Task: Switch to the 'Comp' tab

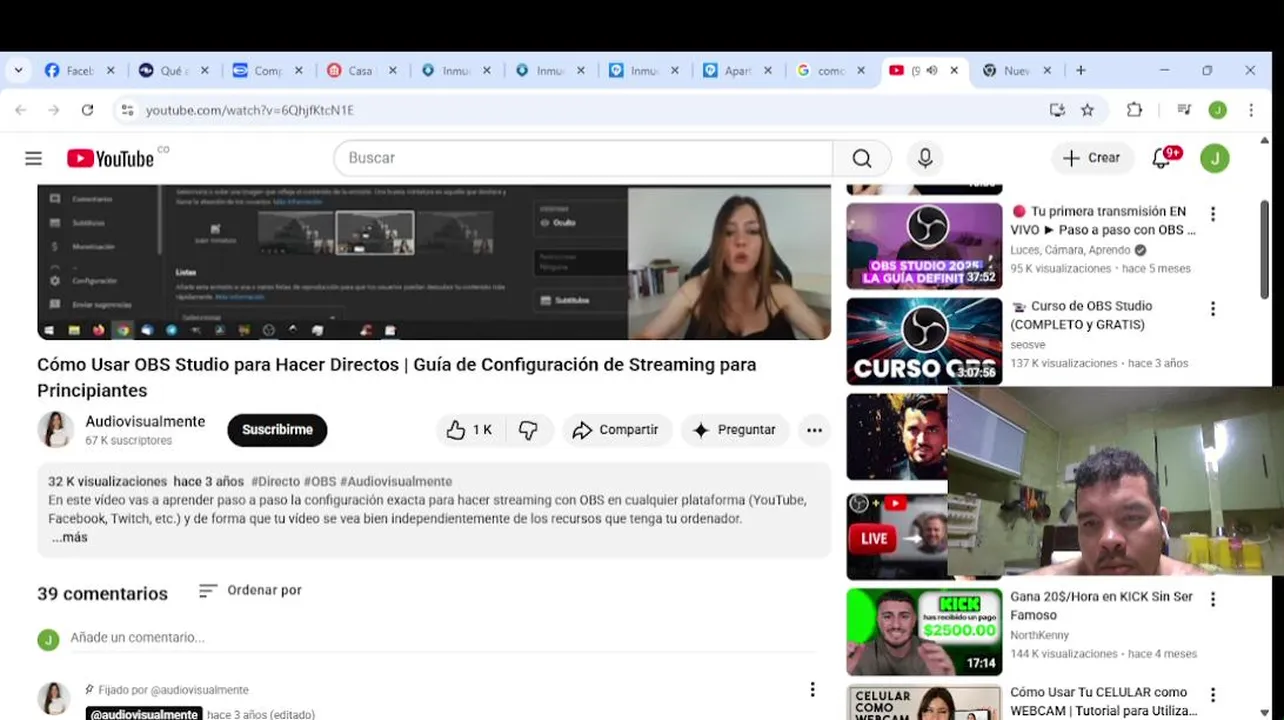Action: tap(257, 71)
